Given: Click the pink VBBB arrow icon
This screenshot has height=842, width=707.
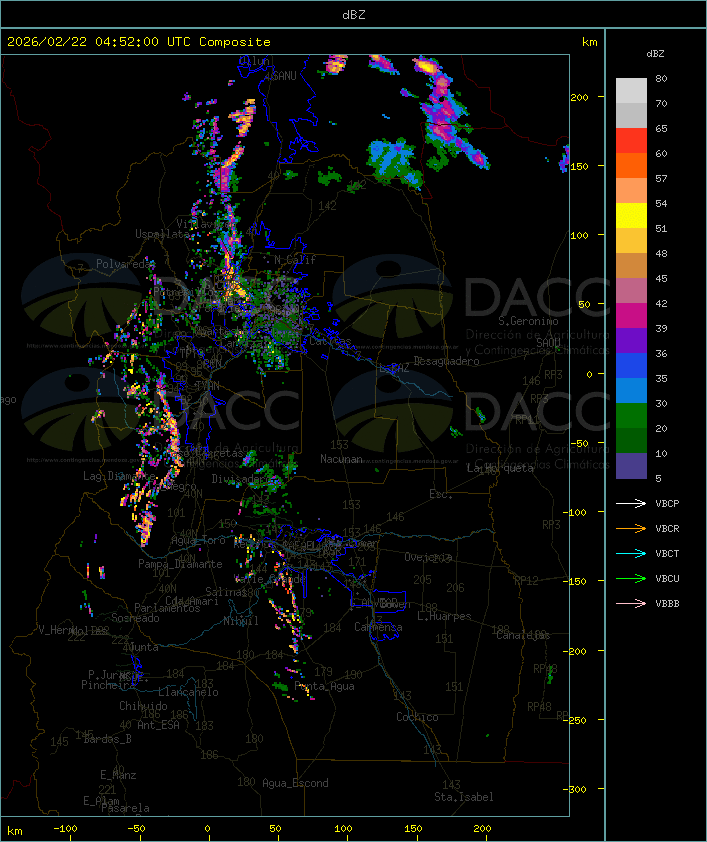Looking at the screenshot, I should coord(631,604).
